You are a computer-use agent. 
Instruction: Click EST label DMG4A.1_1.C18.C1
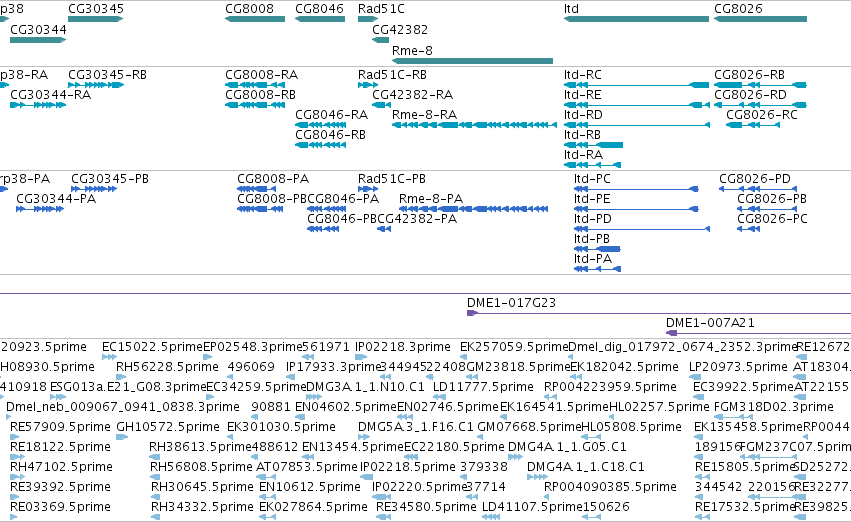coord(586,467)
